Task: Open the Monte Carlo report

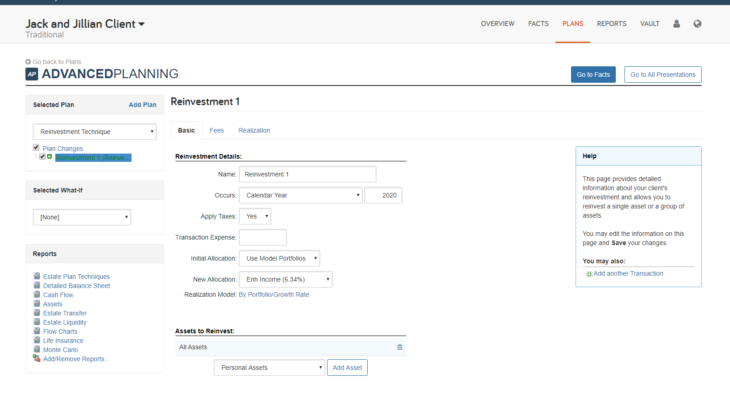Action: tap(61, 350)
